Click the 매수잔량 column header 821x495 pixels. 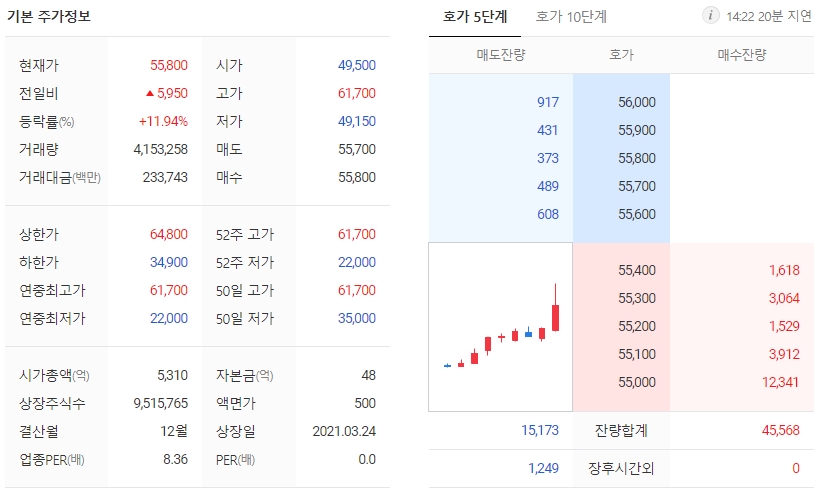741,55
